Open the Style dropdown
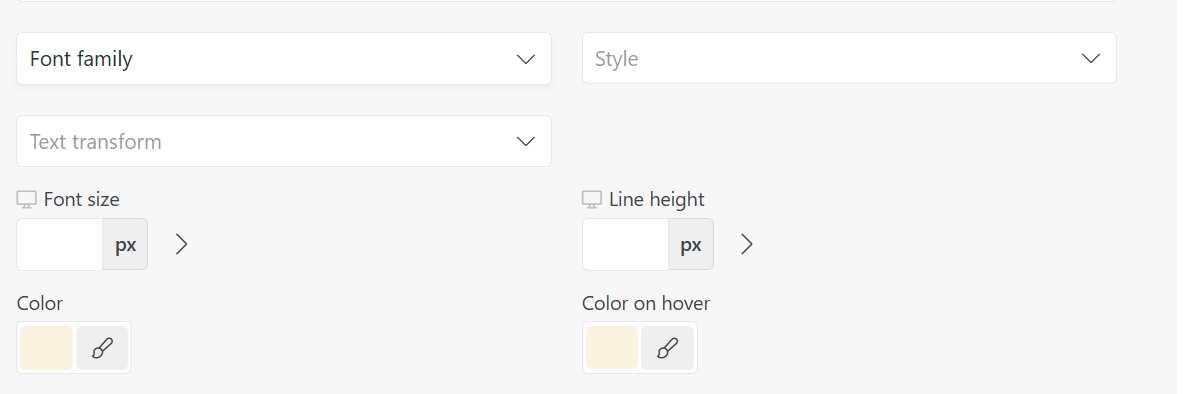This screenshot has width=1183, height=394. coord(849,58)
